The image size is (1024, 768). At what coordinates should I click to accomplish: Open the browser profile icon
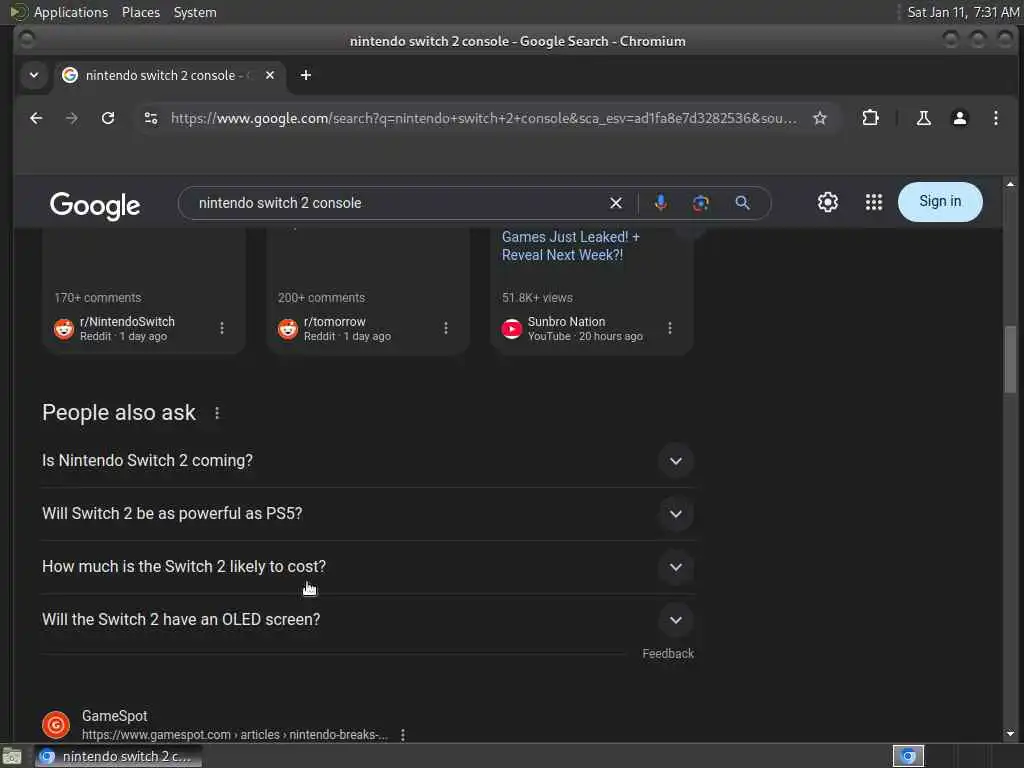959,118
